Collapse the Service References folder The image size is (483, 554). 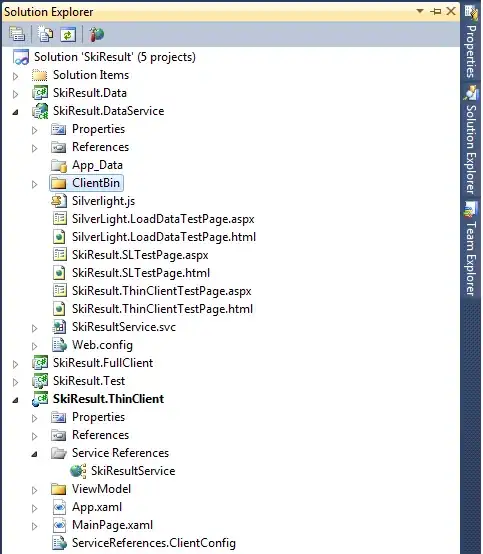[x=34, y=454]
